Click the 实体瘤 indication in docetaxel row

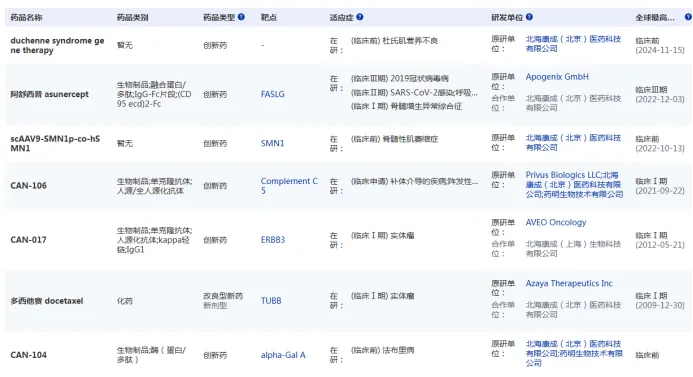click(383, 296)
